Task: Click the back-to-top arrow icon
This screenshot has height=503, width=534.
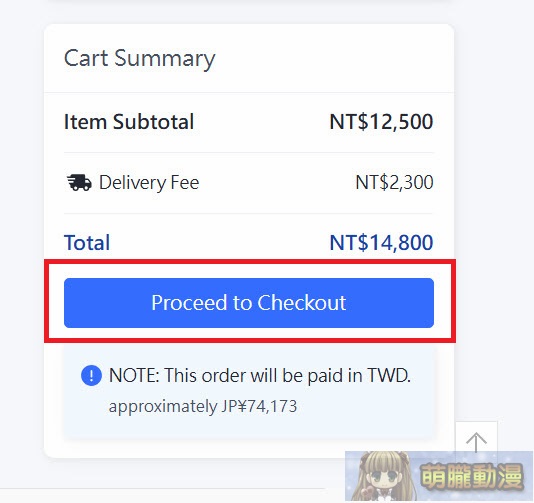Action: 476,441
